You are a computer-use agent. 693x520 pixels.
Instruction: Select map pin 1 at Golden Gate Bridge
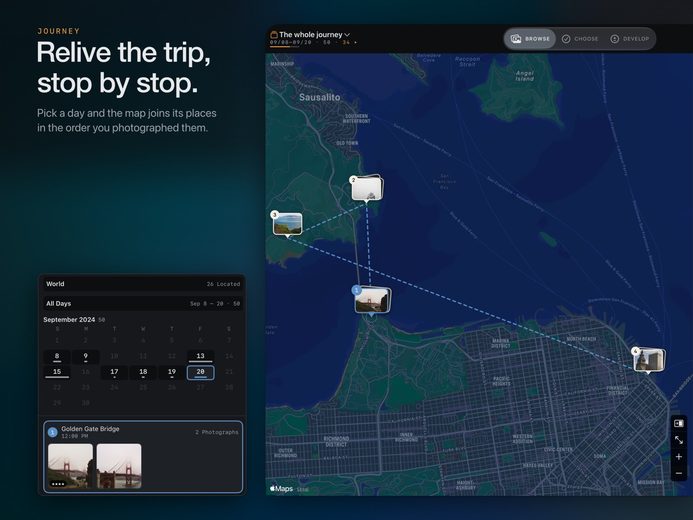coord(372,300)
